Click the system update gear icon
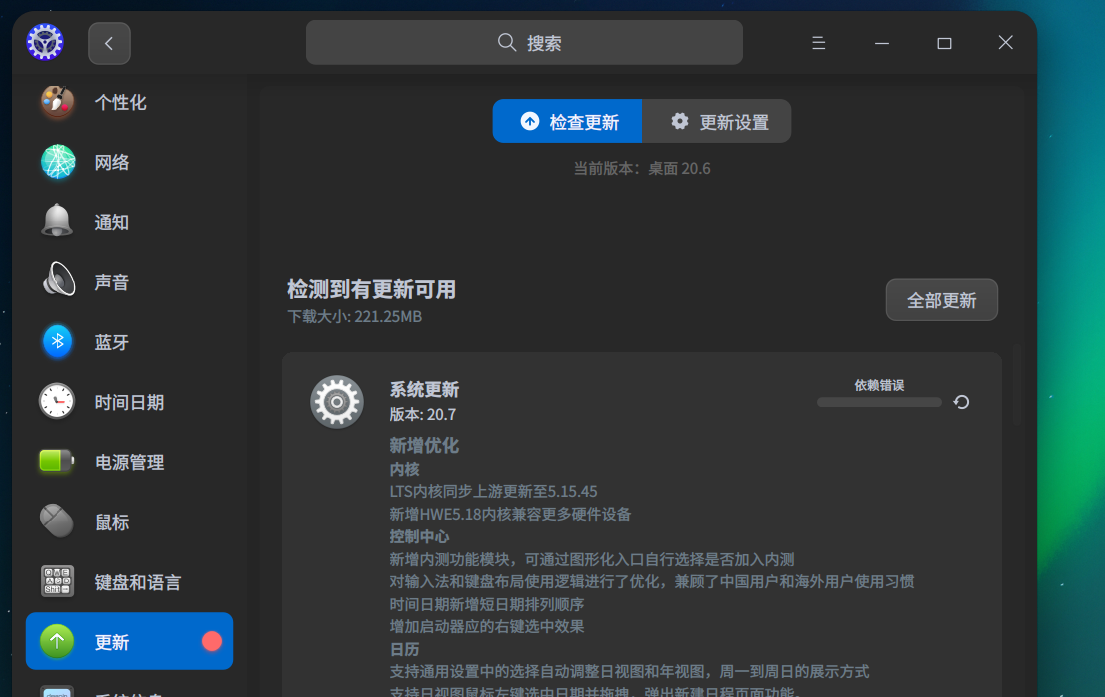1105x697 pixels. [x=337, y=401]
